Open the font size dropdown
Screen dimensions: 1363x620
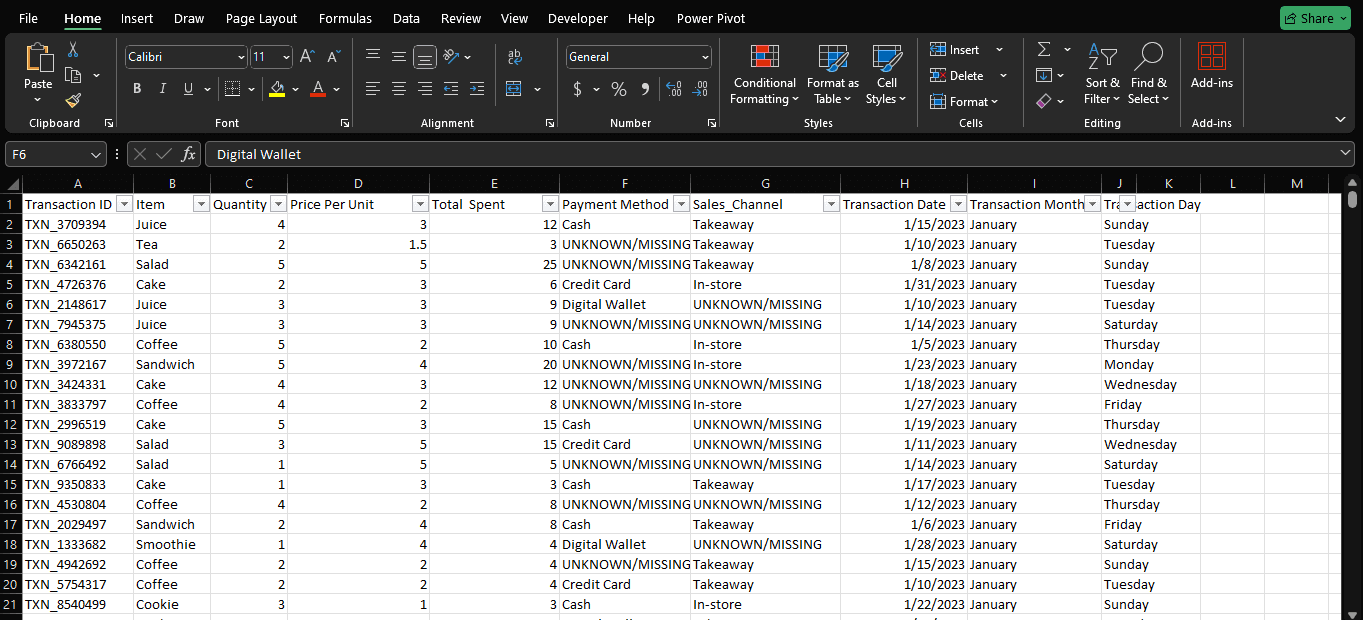coord(287,57)
